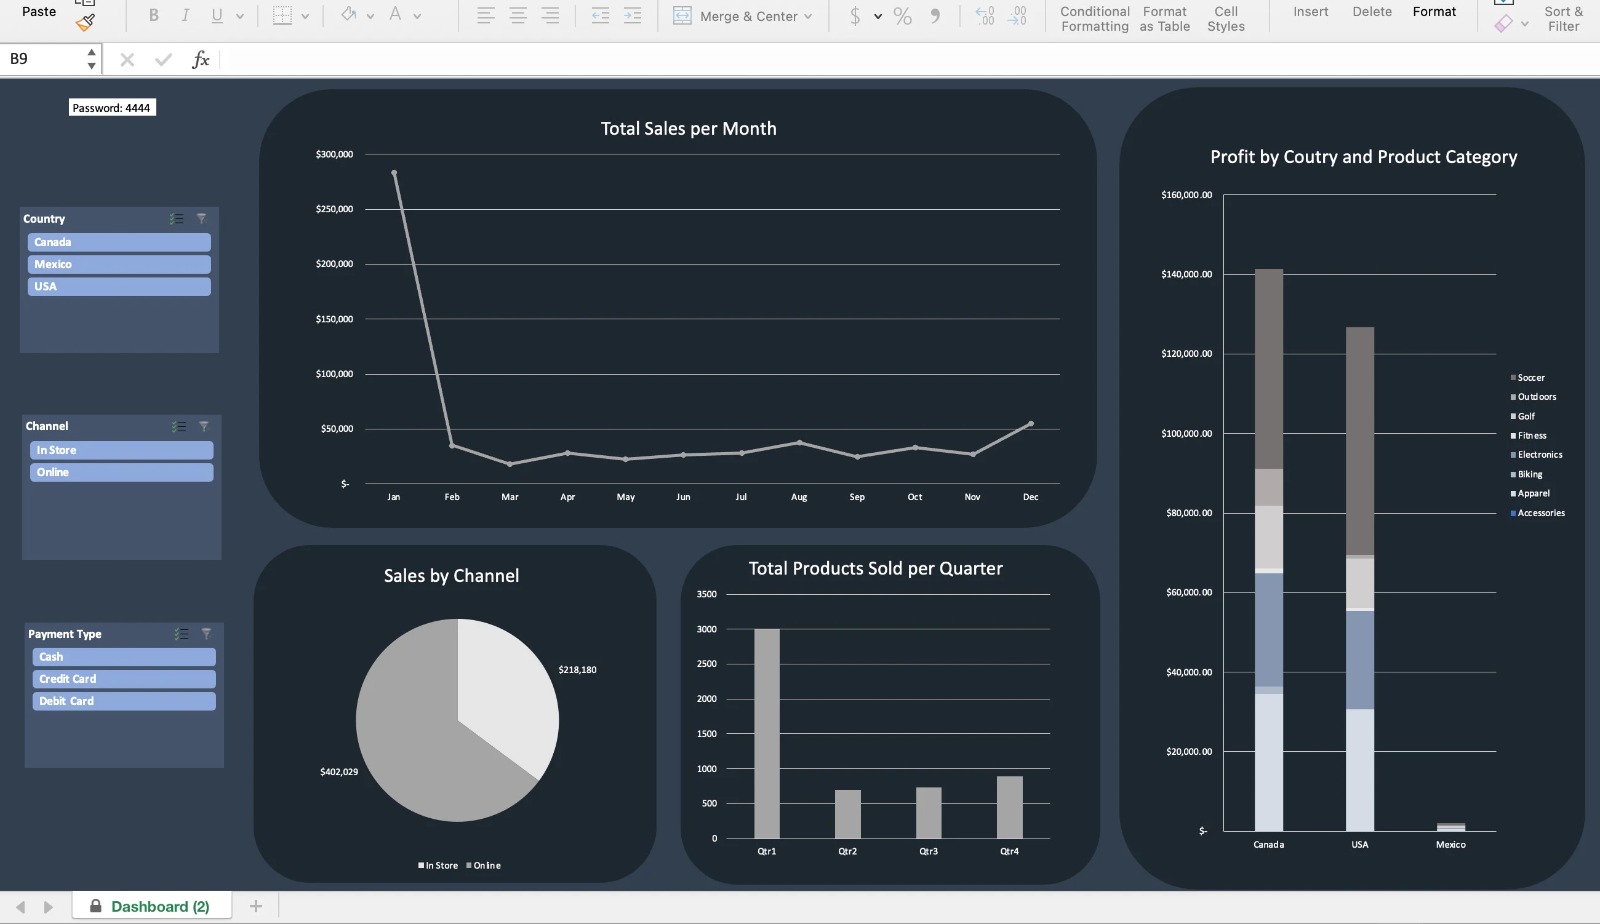Screen dimensions: 1600x924
Task: Open the Format cells menu
Action: 1434,12
